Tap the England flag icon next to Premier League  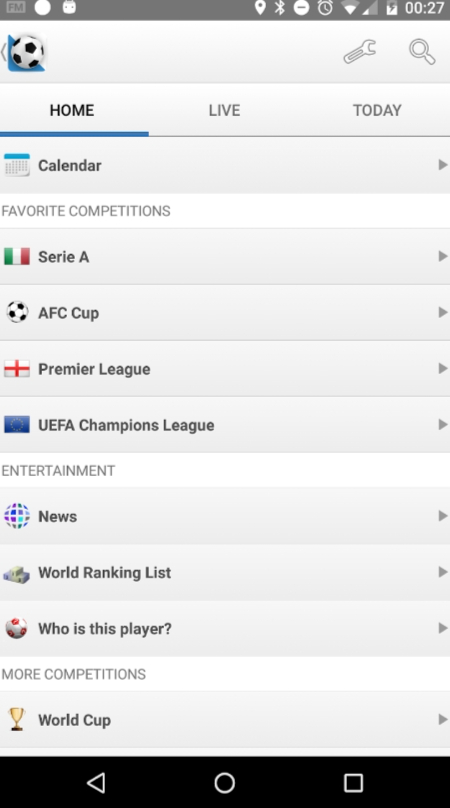[17, 369]
